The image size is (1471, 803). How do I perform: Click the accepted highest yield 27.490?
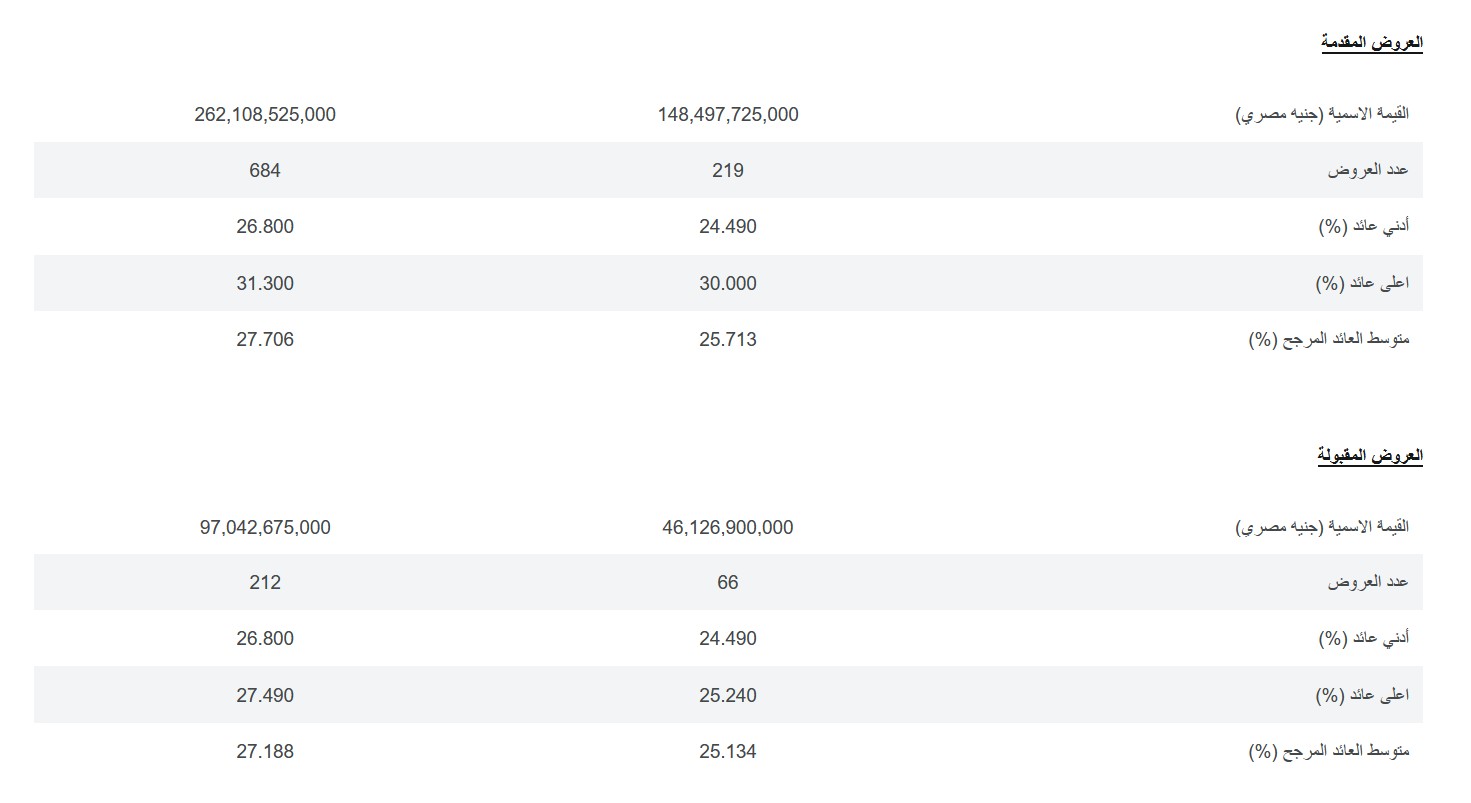click(x=265, y=695)
